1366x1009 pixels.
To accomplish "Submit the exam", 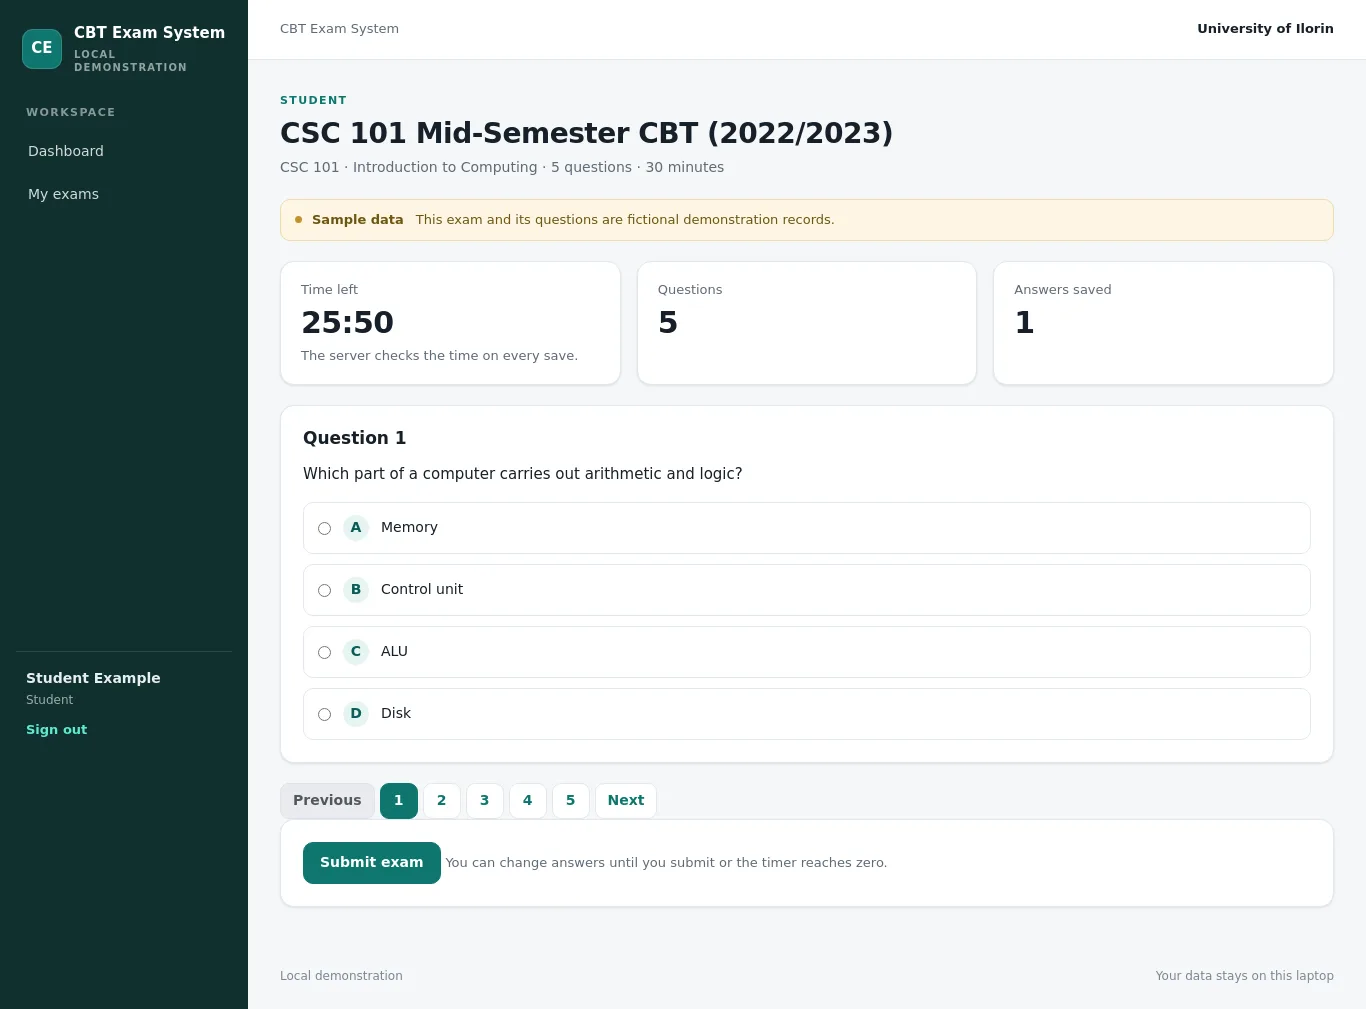I will pos(372,863).
